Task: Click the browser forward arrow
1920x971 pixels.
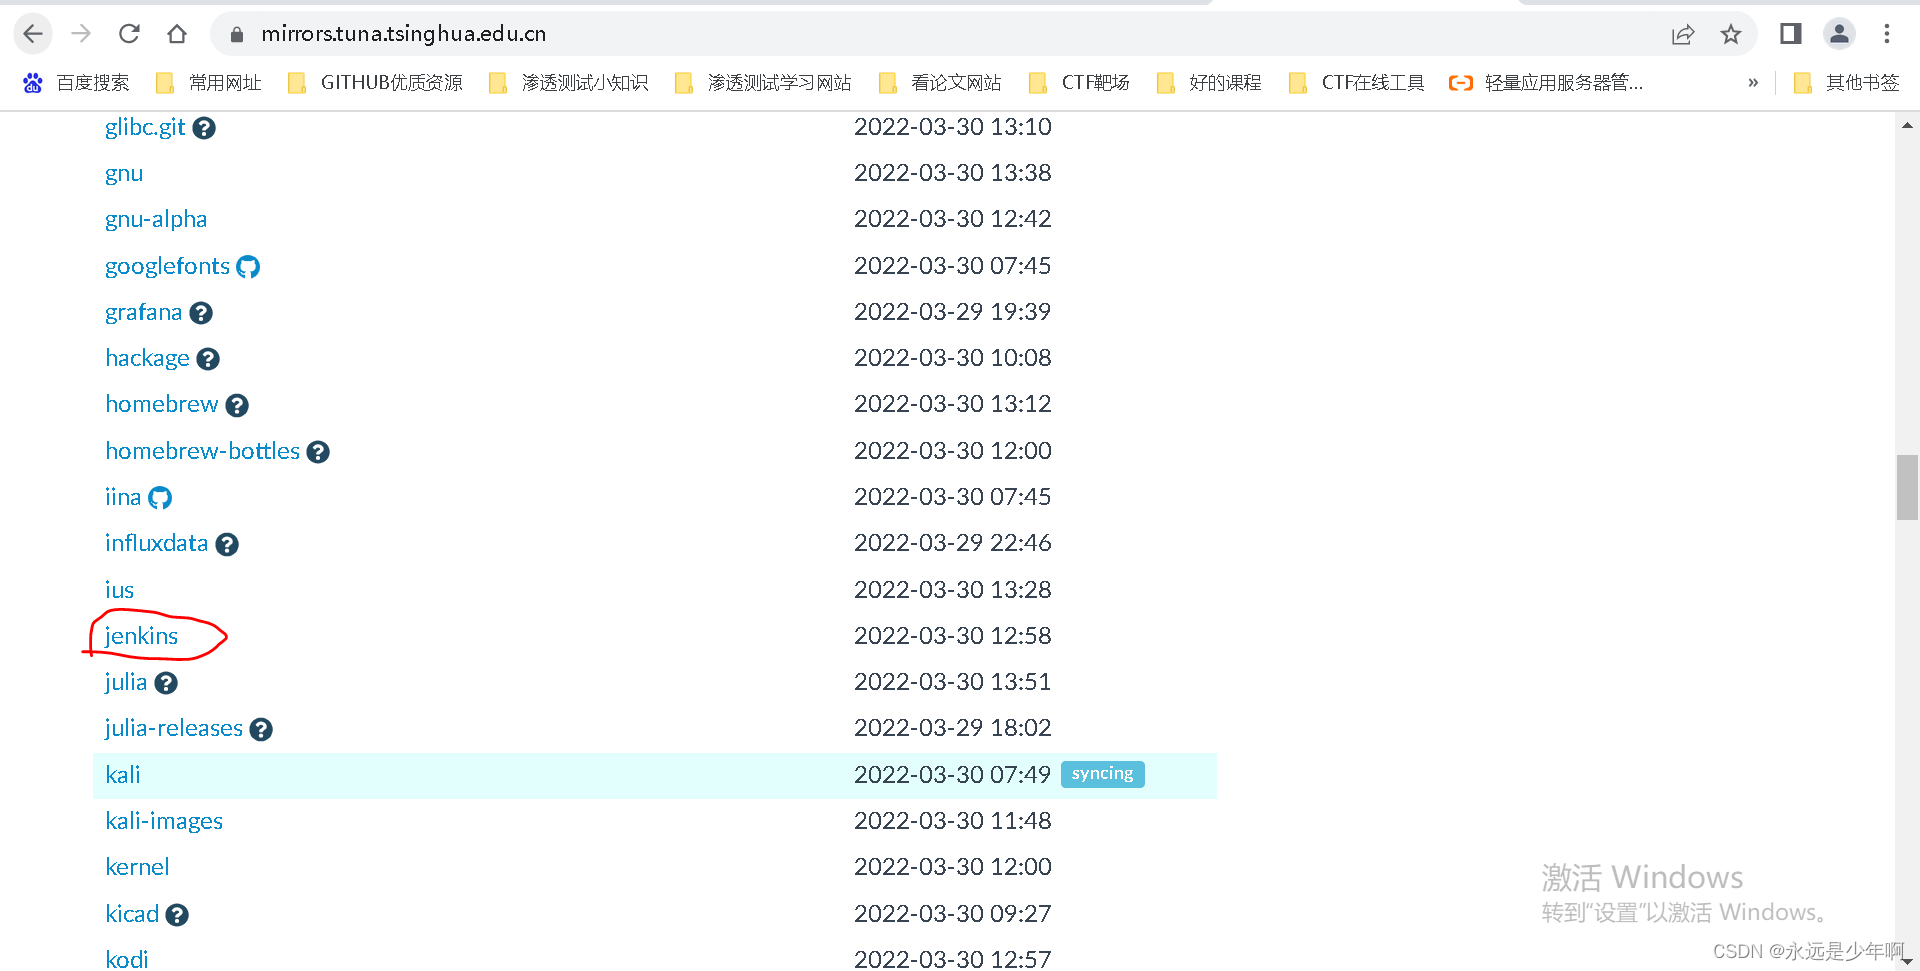Action: (x=81, y=34)
